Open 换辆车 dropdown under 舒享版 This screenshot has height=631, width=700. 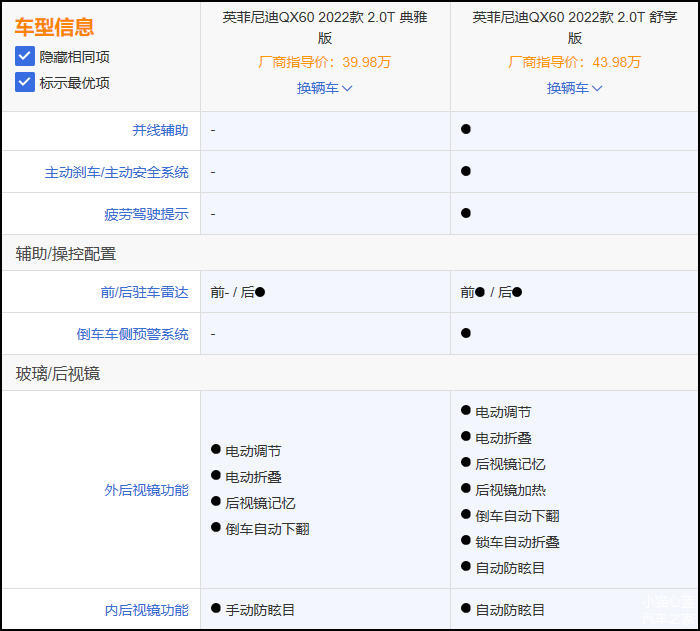coord(575,88)
